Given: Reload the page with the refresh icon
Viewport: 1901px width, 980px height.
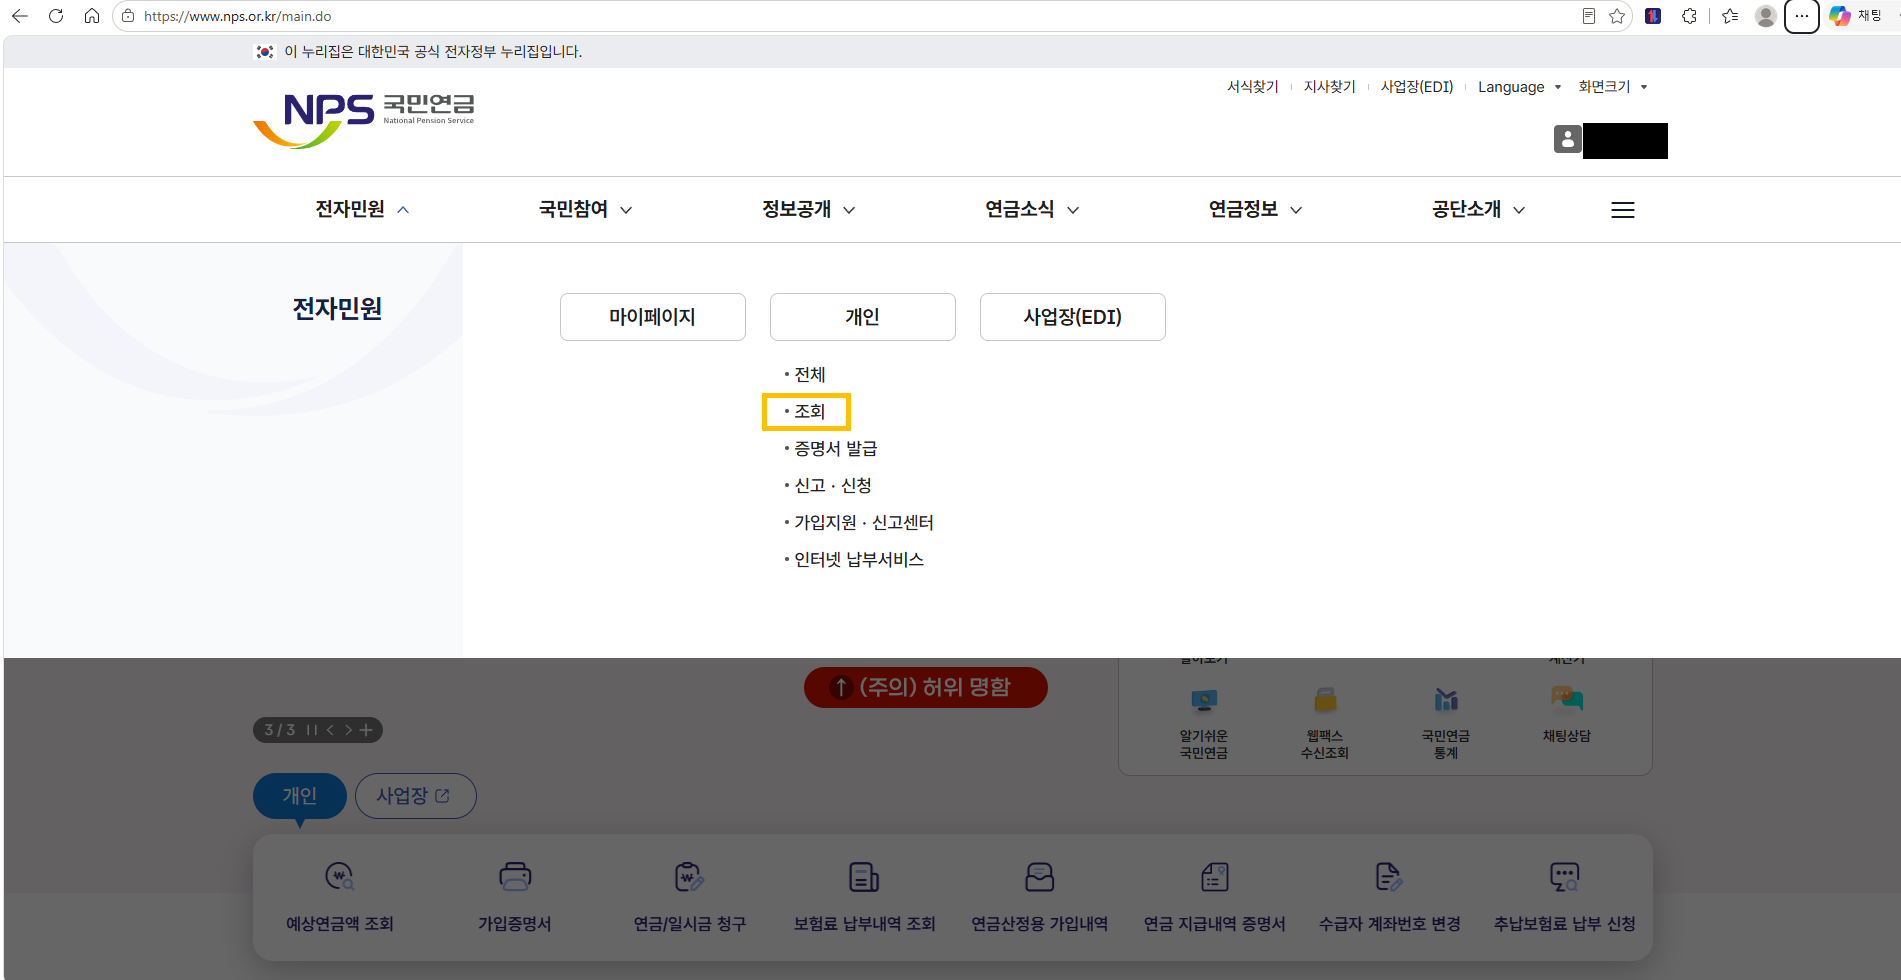Looking at the screenshot, I should pyautogui.click(x=56, y=16).
